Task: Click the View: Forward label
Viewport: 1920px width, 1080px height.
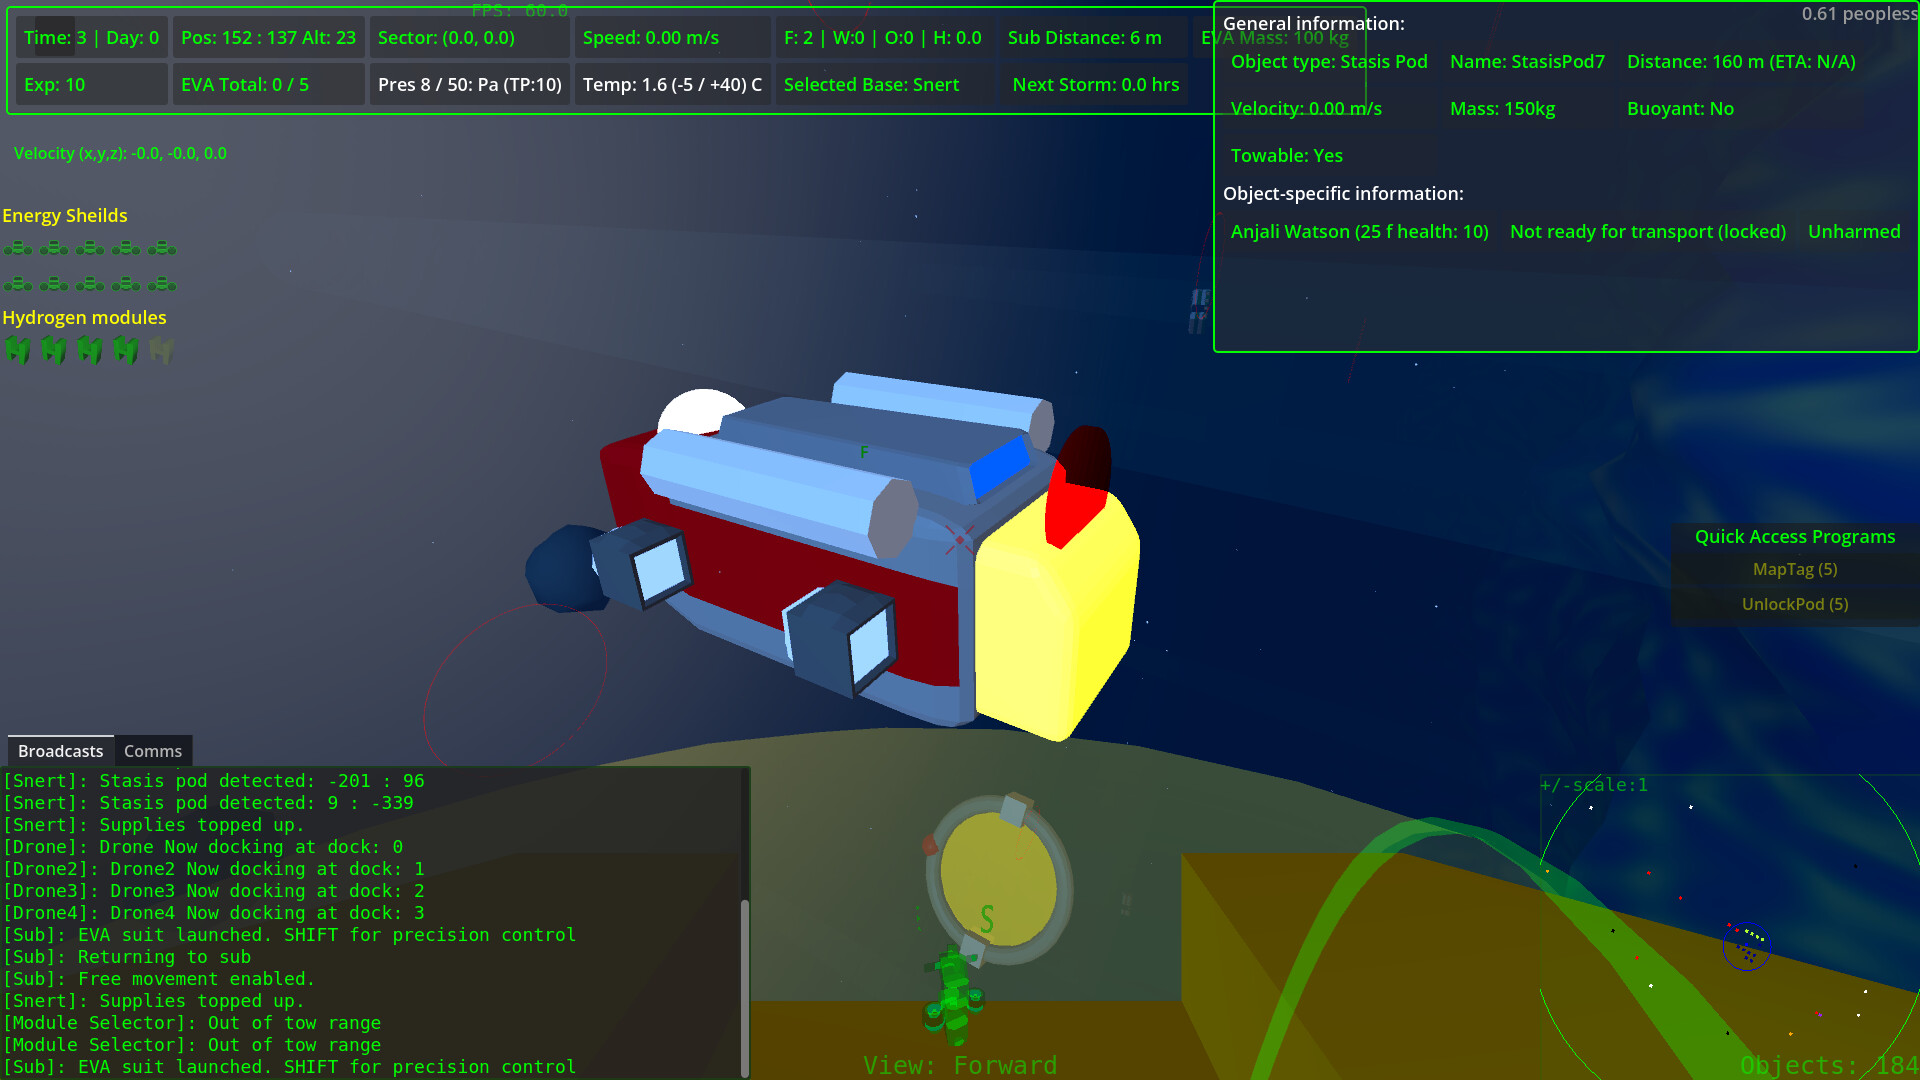Action: tap(960, 1065)
